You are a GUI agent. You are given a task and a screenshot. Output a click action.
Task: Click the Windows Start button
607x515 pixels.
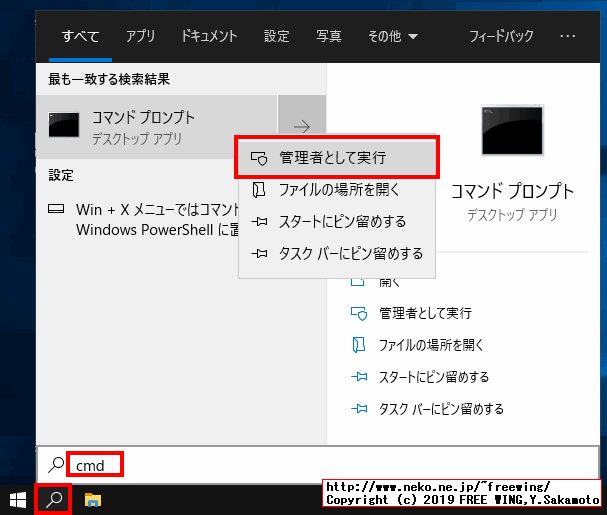click(x=18, y=500)
